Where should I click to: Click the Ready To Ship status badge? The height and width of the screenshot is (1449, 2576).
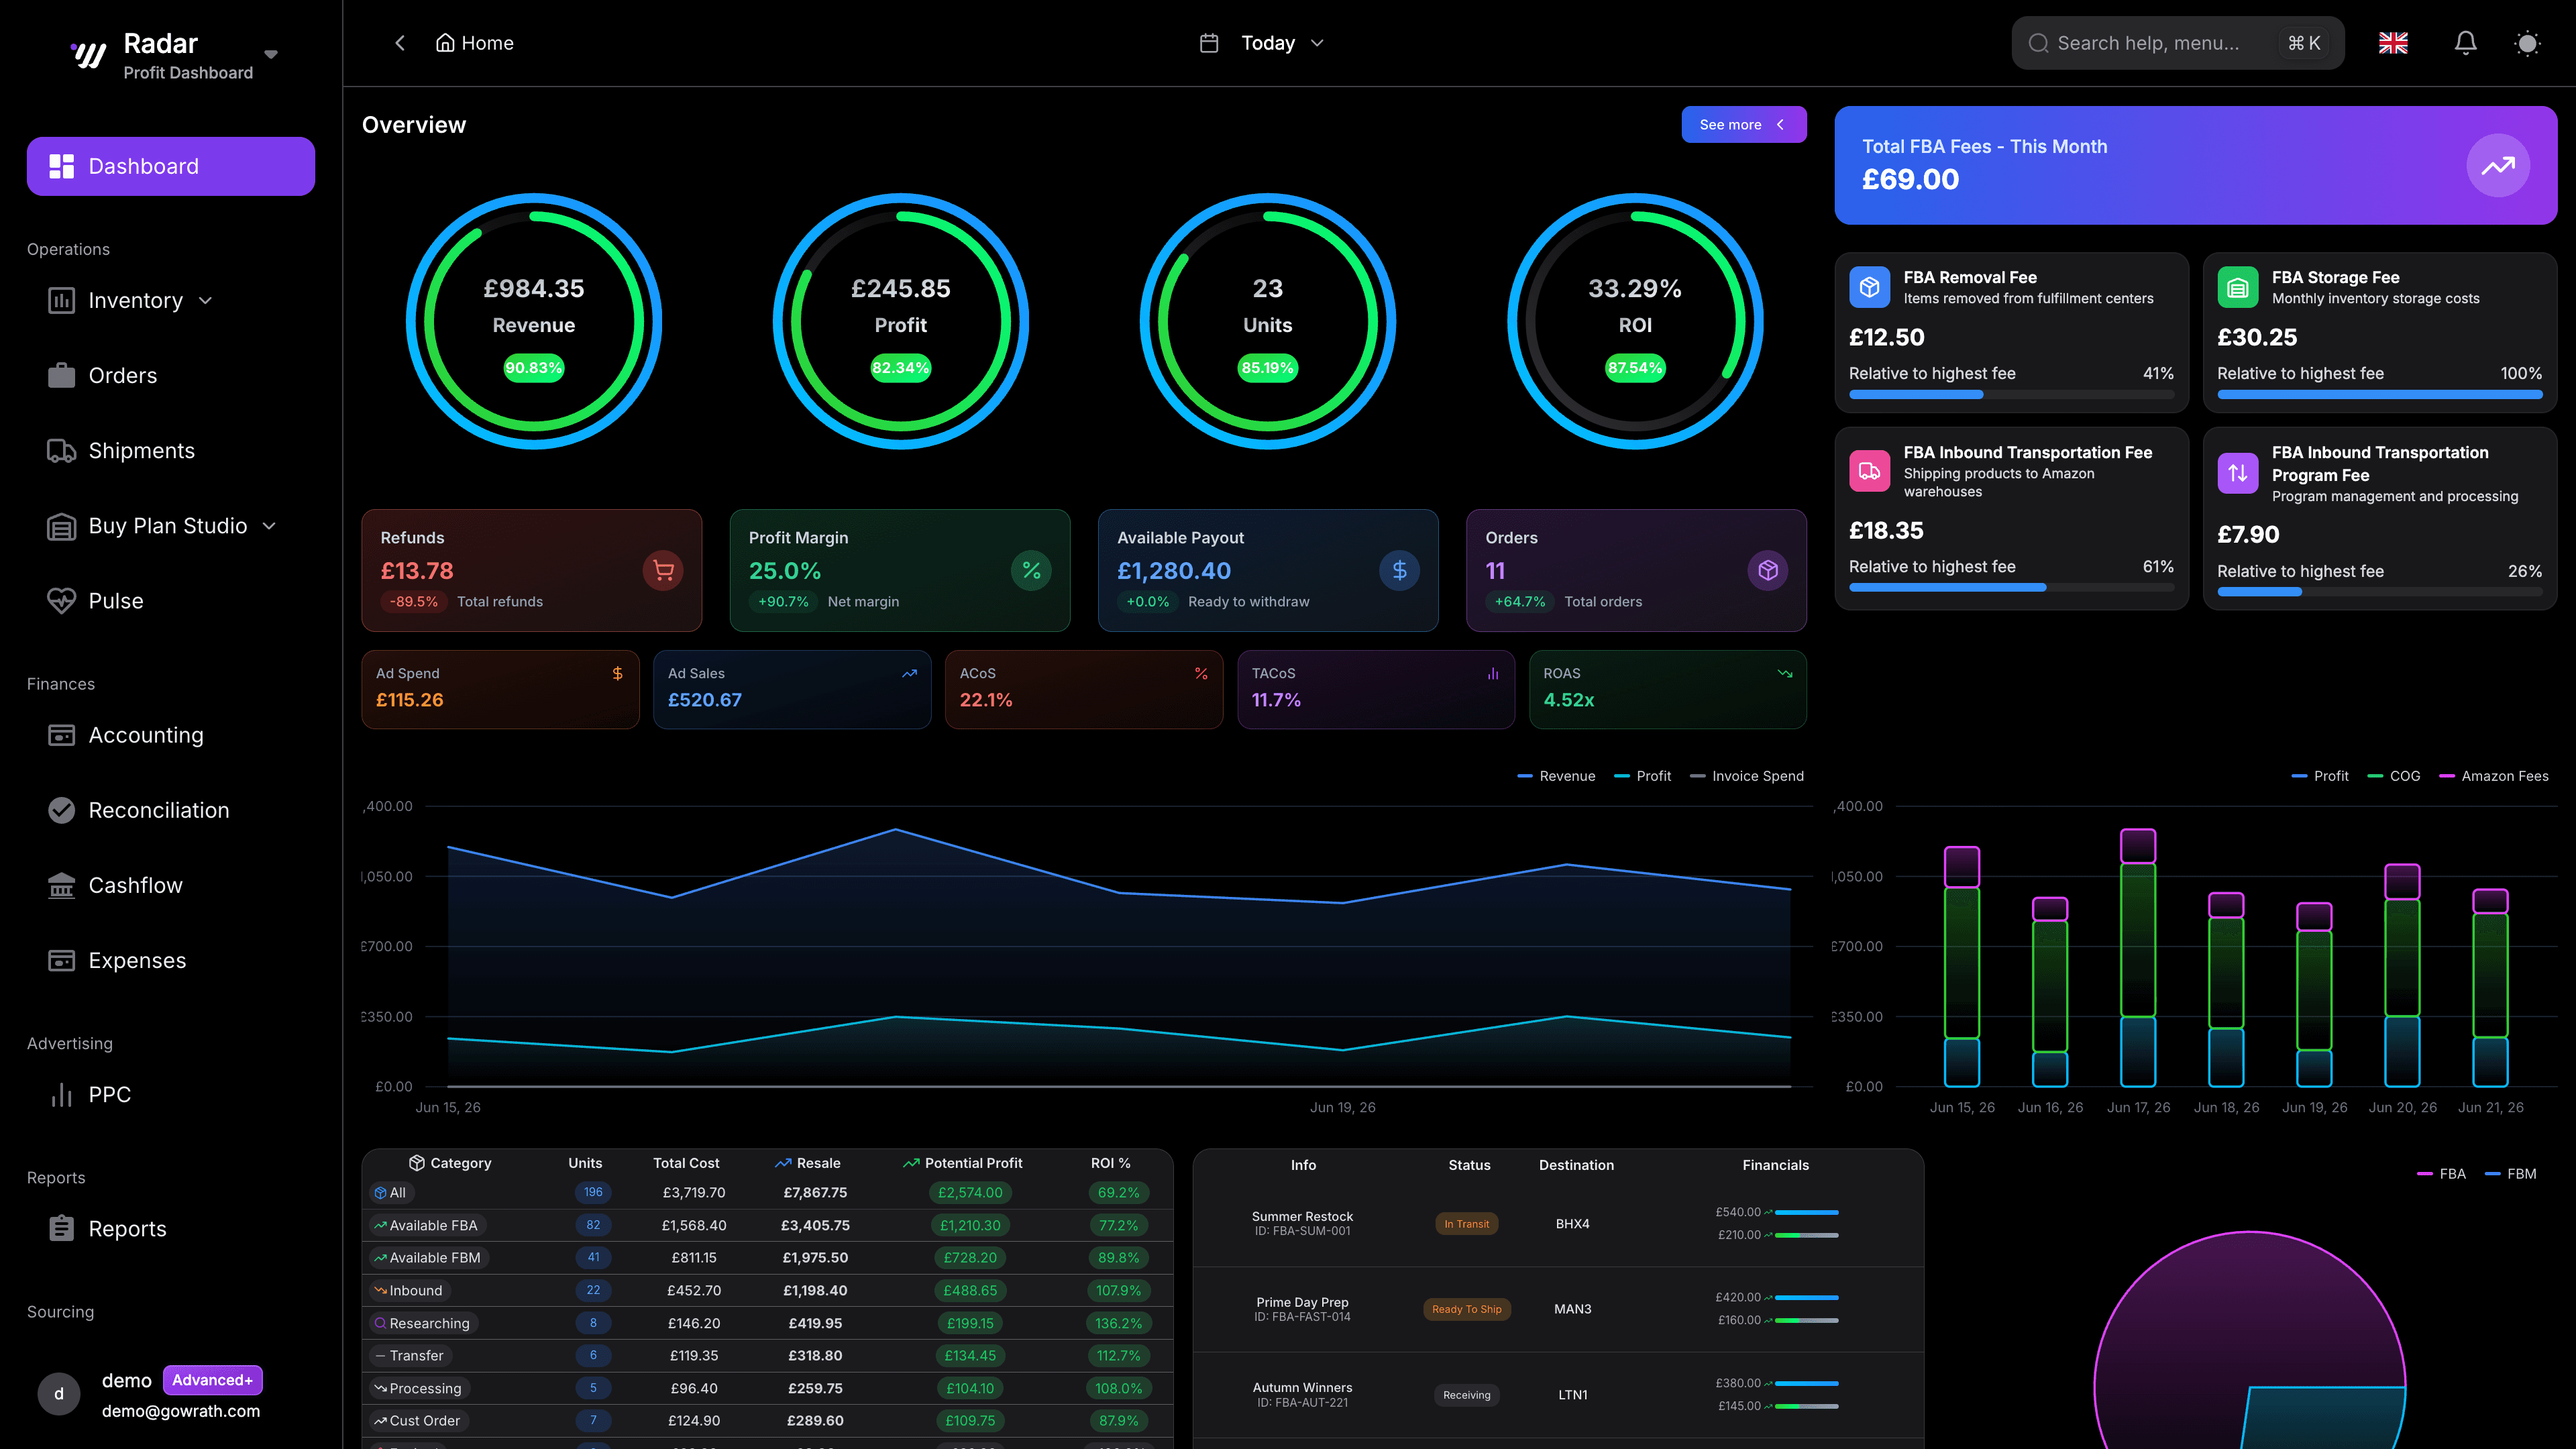tap(1466, 1309)
